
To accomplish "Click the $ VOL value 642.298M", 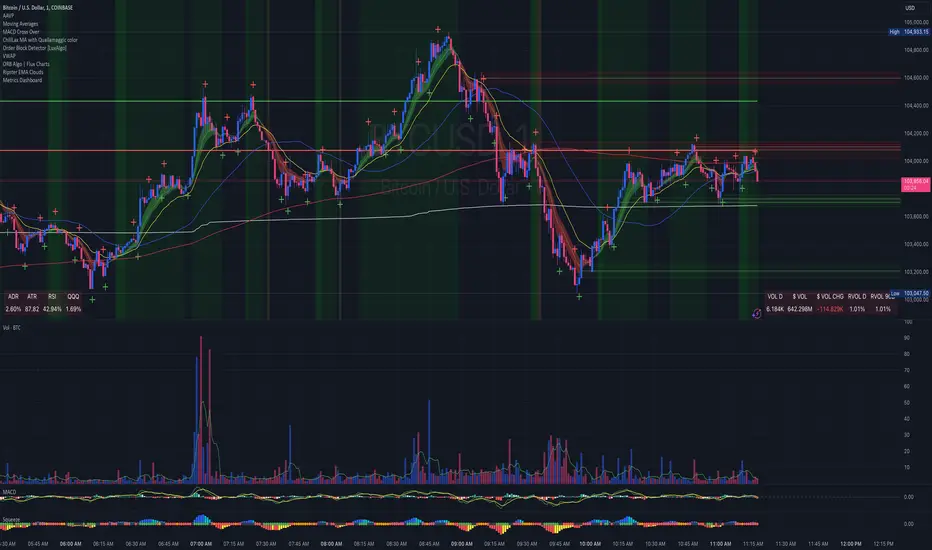I will 799,309.
